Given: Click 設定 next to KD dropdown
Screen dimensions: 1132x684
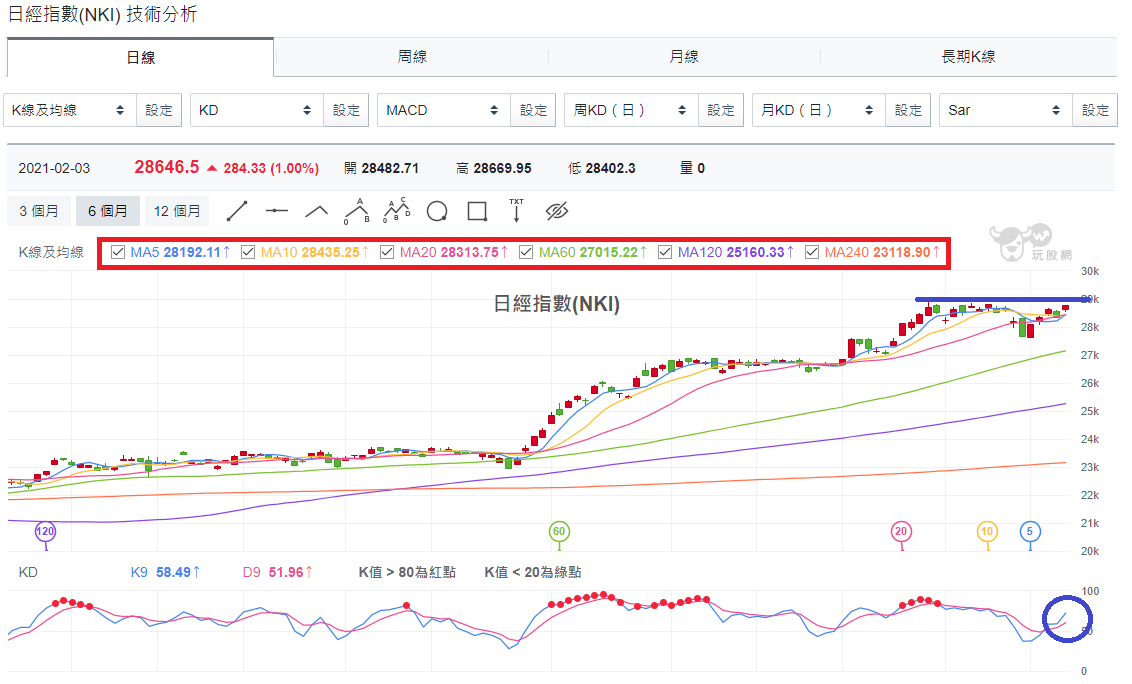Looking at the screenshot, I should pyautogui.click(x=346, y=111).
